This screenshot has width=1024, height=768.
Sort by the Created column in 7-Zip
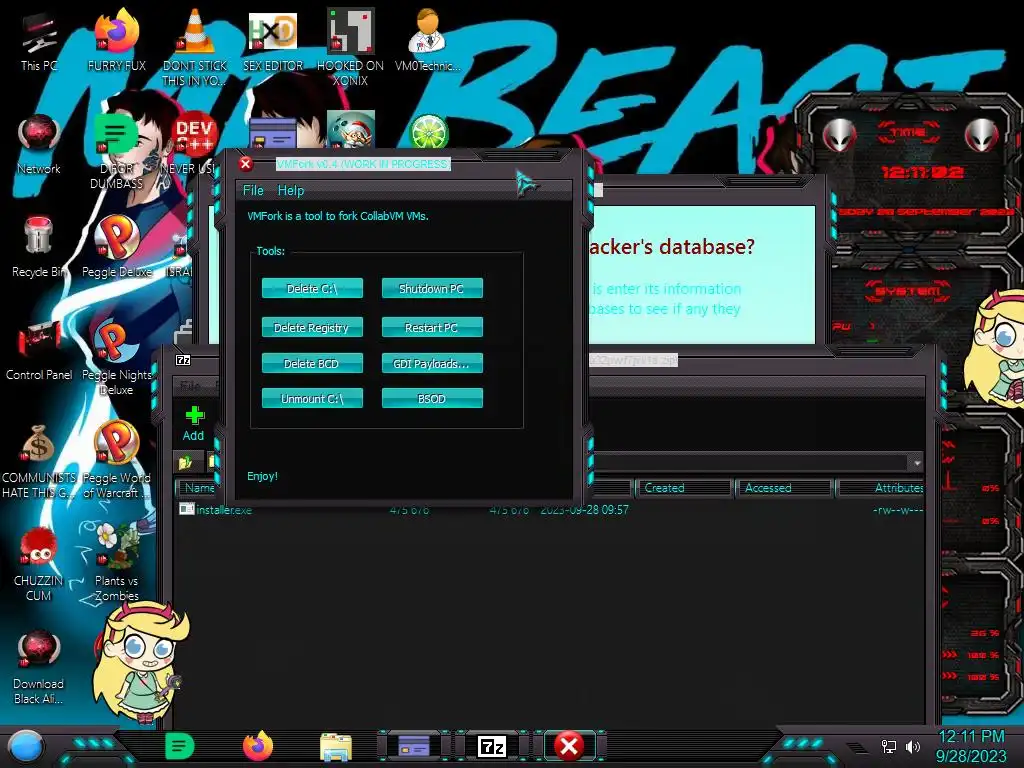click(x=682, y=488)
